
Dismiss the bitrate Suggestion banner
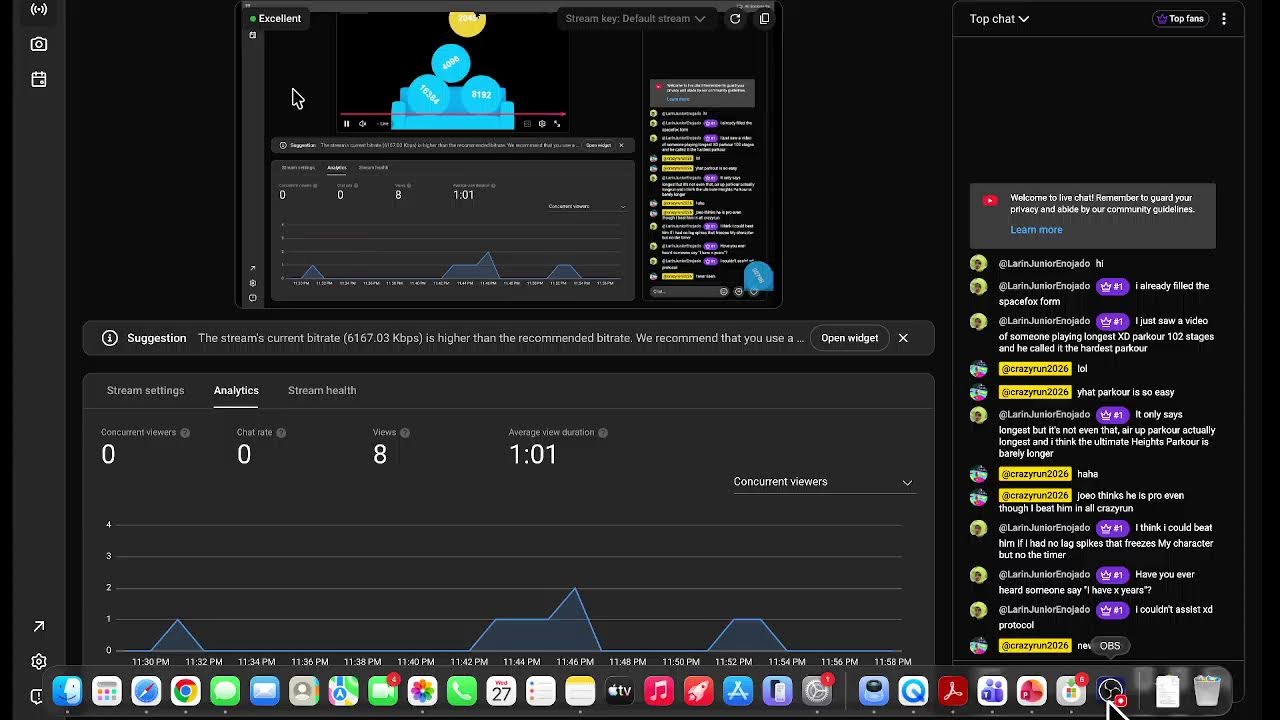[903, 338]
